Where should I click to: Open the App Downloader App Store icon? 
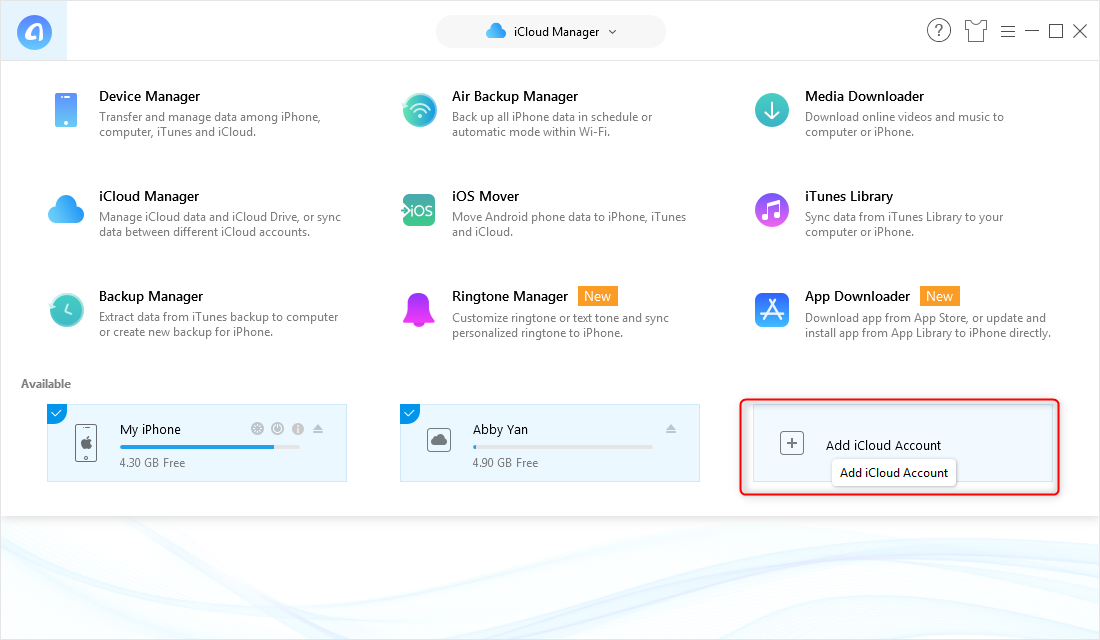coord(772,310)
